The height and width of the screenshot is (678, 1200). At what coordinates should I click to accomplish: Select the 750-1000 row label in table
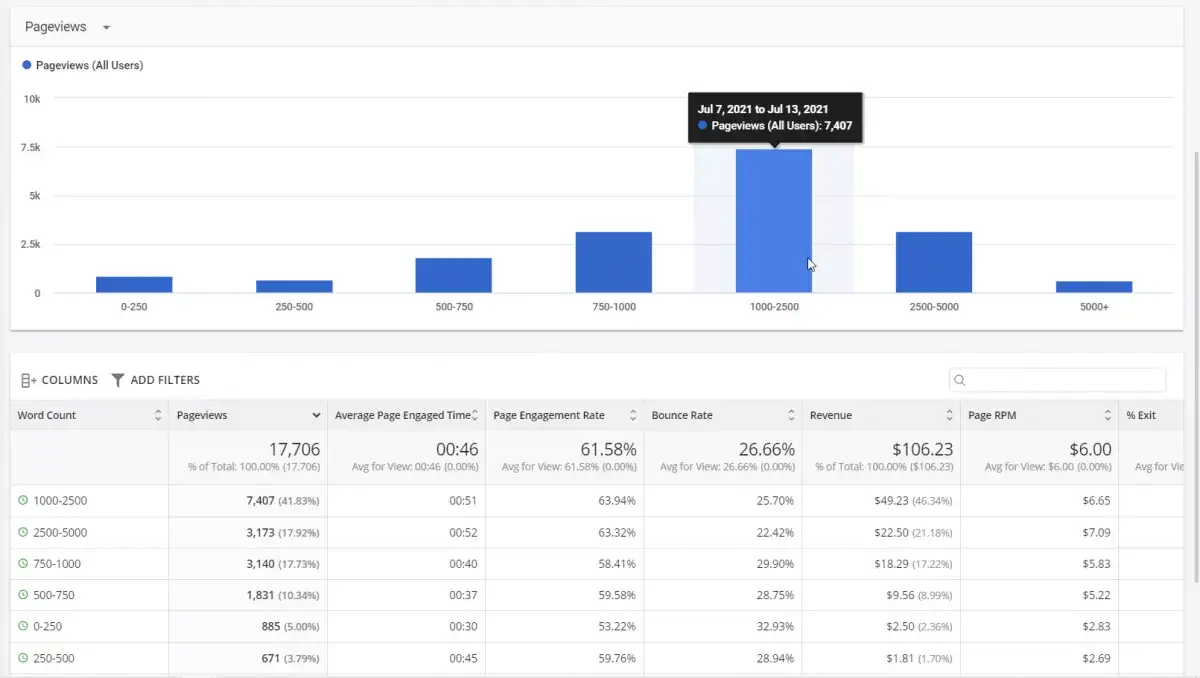(57, 564)
